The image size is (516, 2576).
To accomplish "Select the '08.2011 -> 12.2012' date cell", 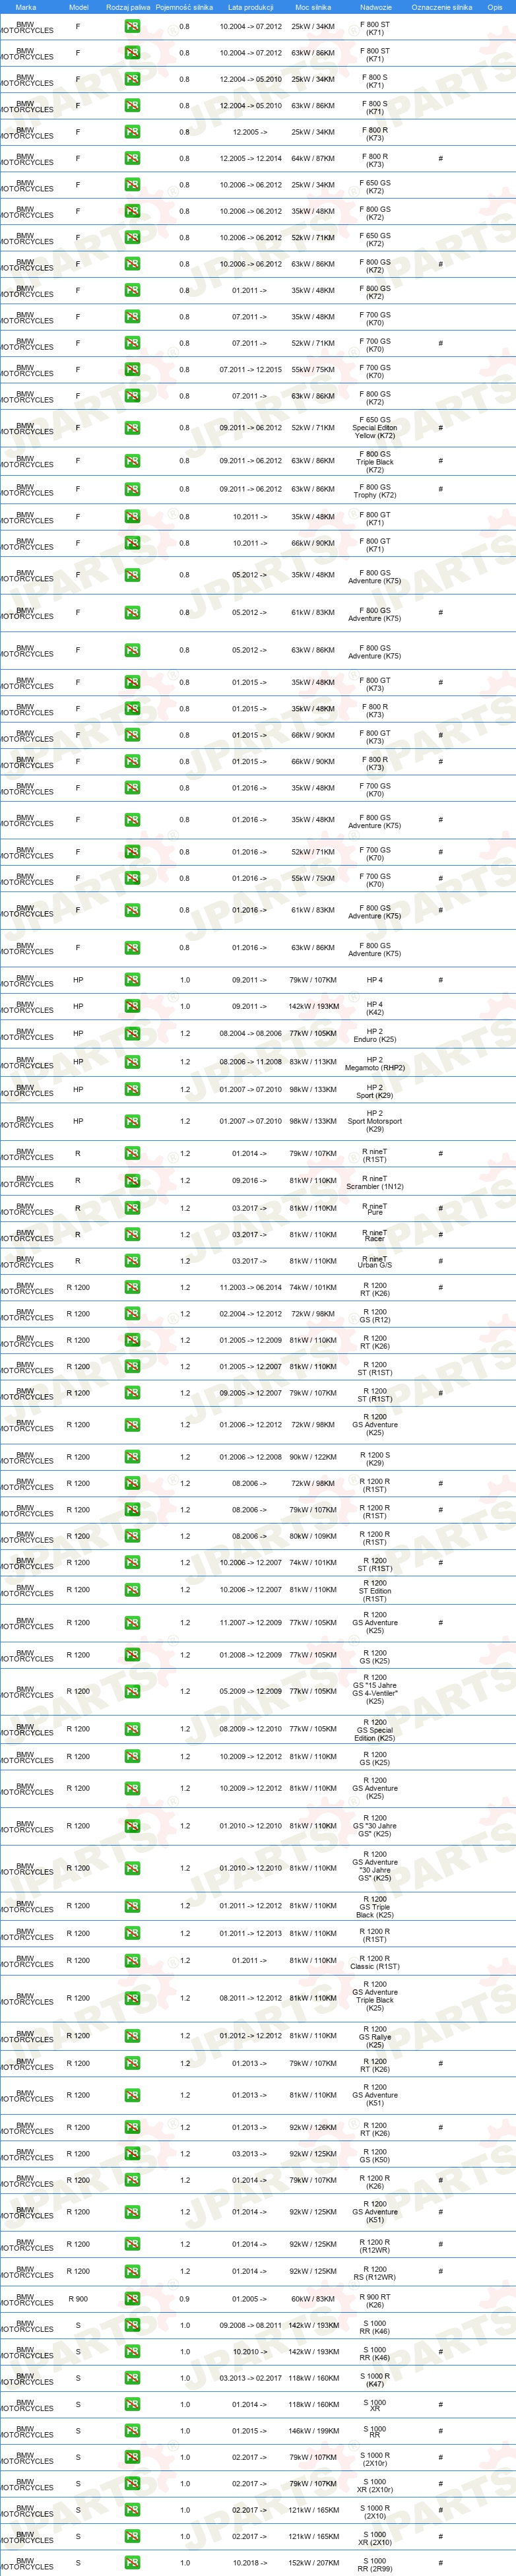I will point(250,1998).
